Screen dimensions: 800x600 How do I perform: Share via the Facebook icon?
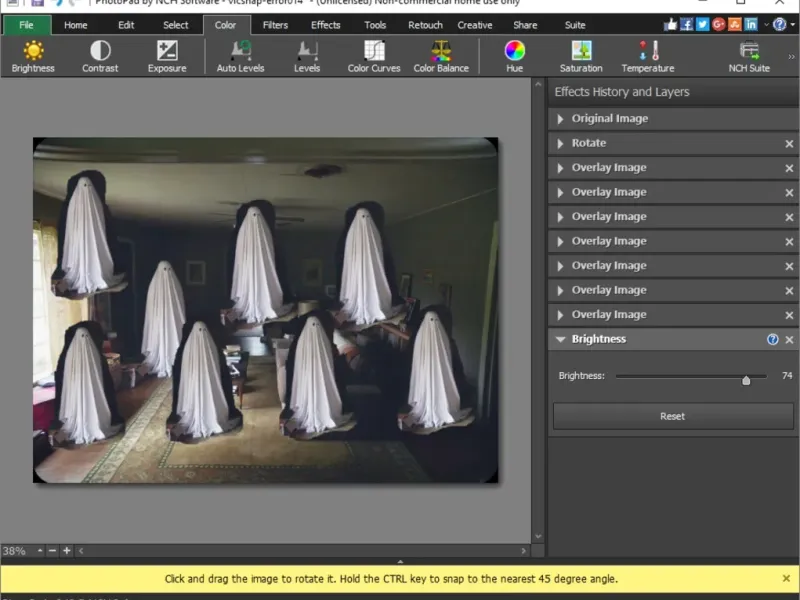[x=686, y=24]
